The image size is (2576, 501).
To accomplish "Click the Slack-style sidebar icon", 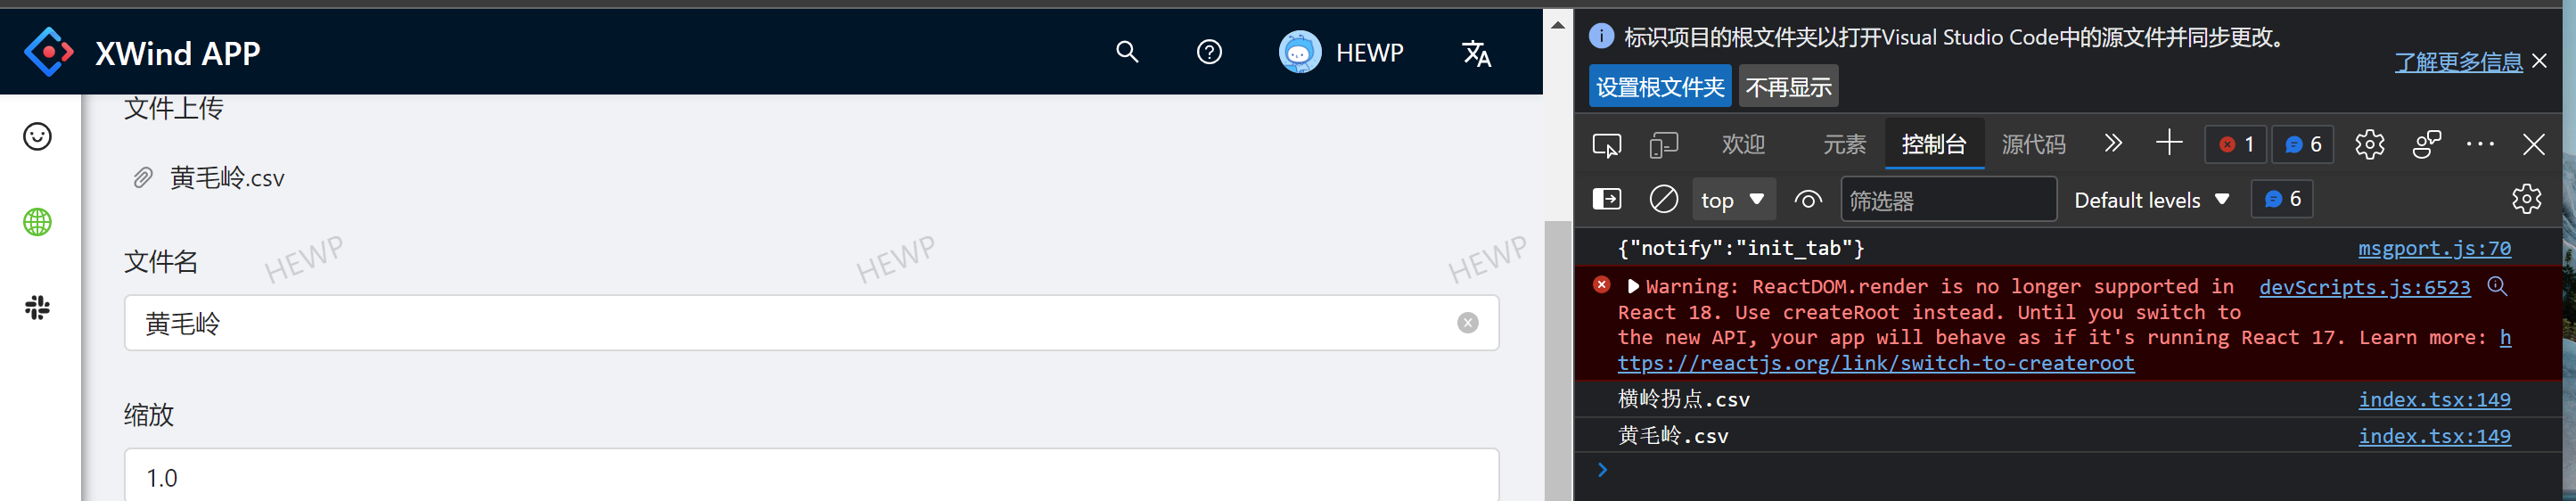I will tap(37, 307).
